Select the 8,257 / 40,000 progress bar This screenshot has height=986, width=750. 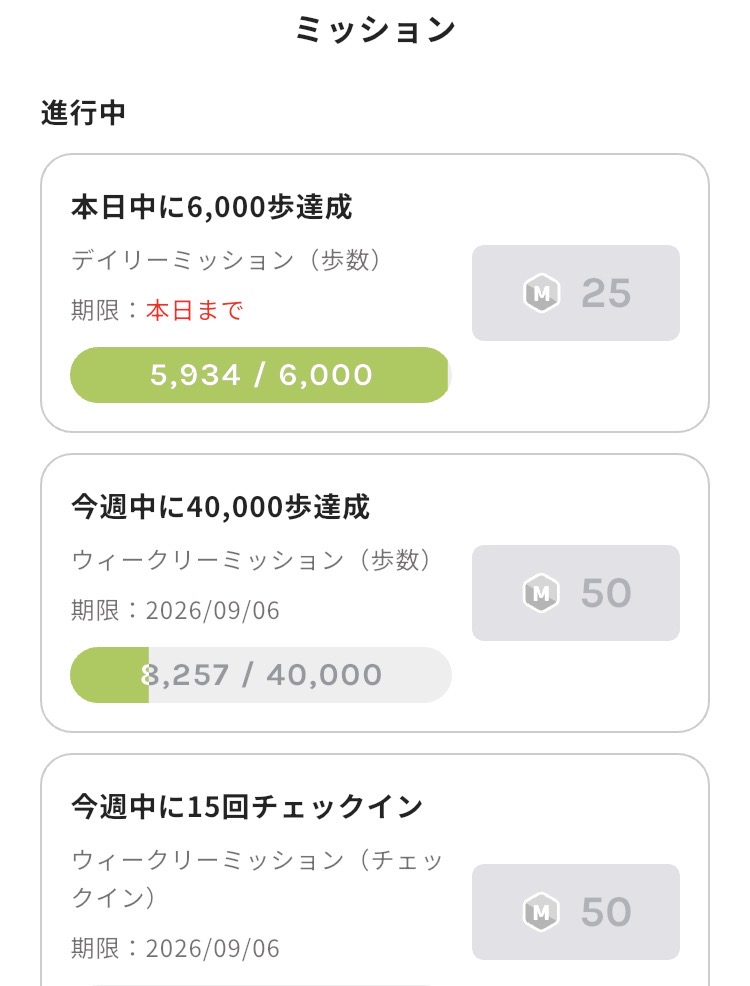click(261, 675)
